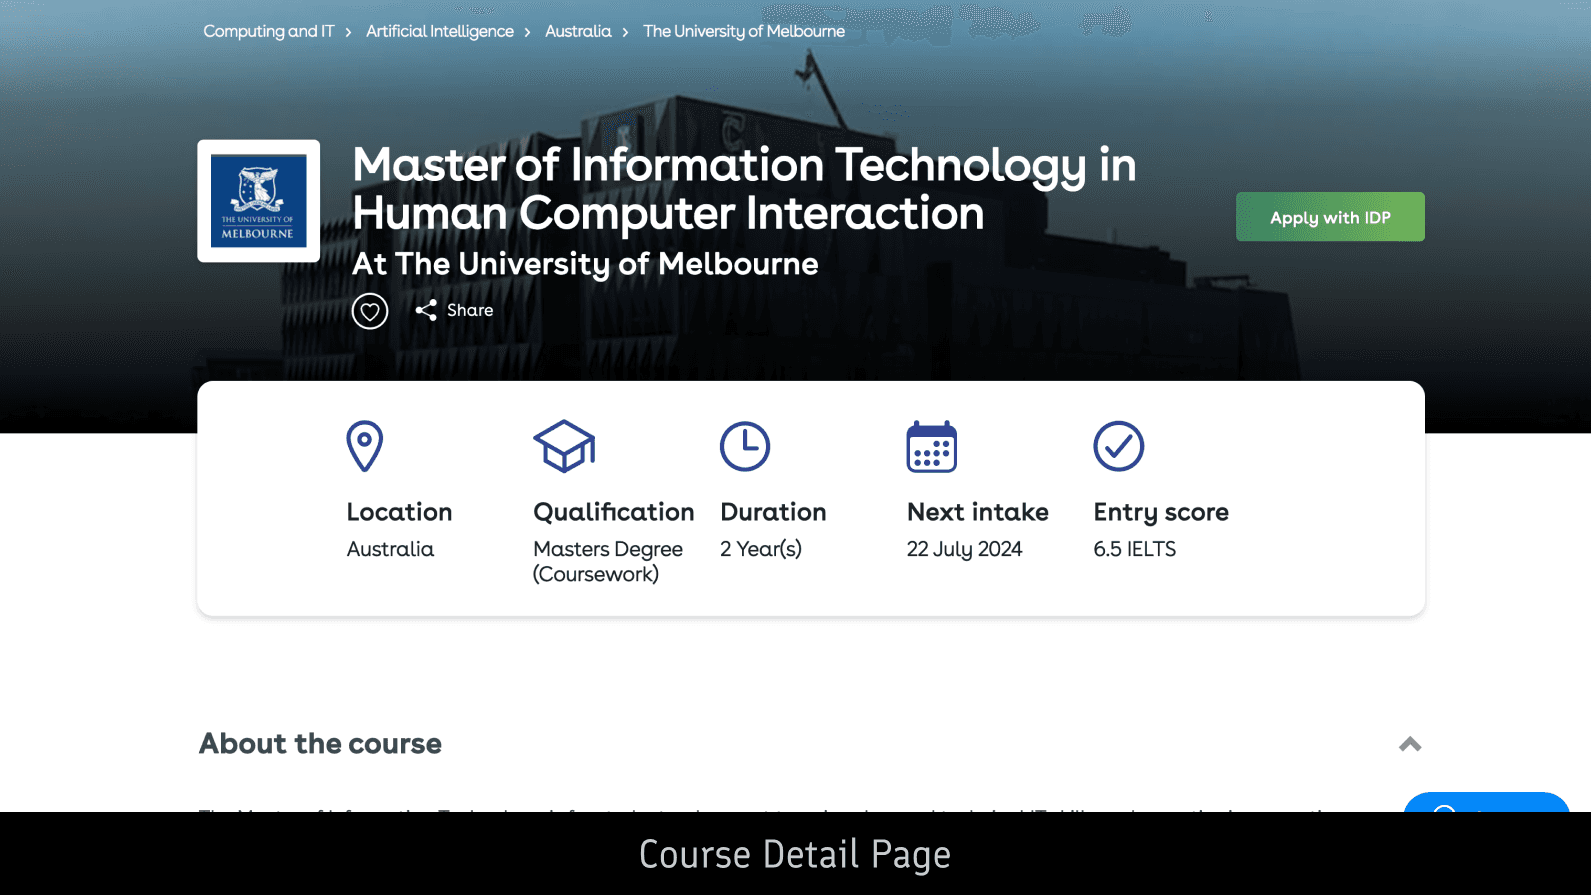Click the Qualification graduation cap icon
The height and width of the screenshot is (895, 1591).
tap(564, 446)
